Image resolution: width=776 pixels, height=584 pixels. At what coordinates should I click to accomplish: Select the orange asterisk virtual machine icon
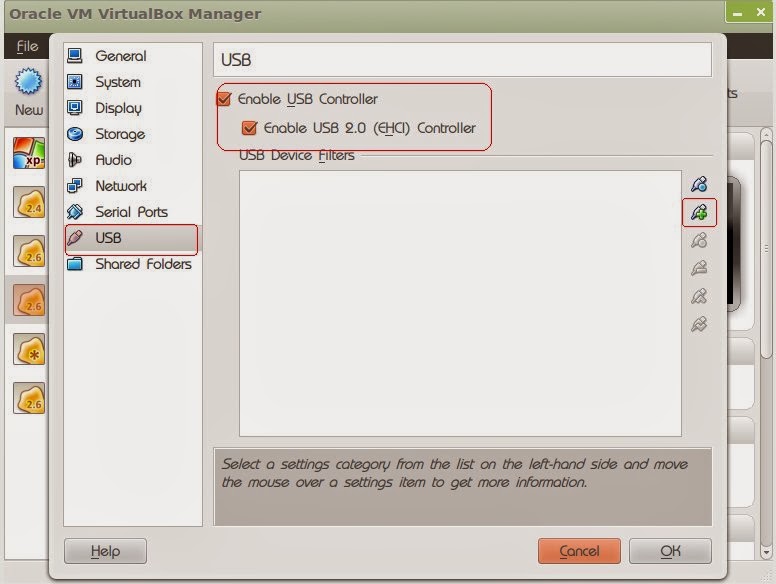(29, 349)
